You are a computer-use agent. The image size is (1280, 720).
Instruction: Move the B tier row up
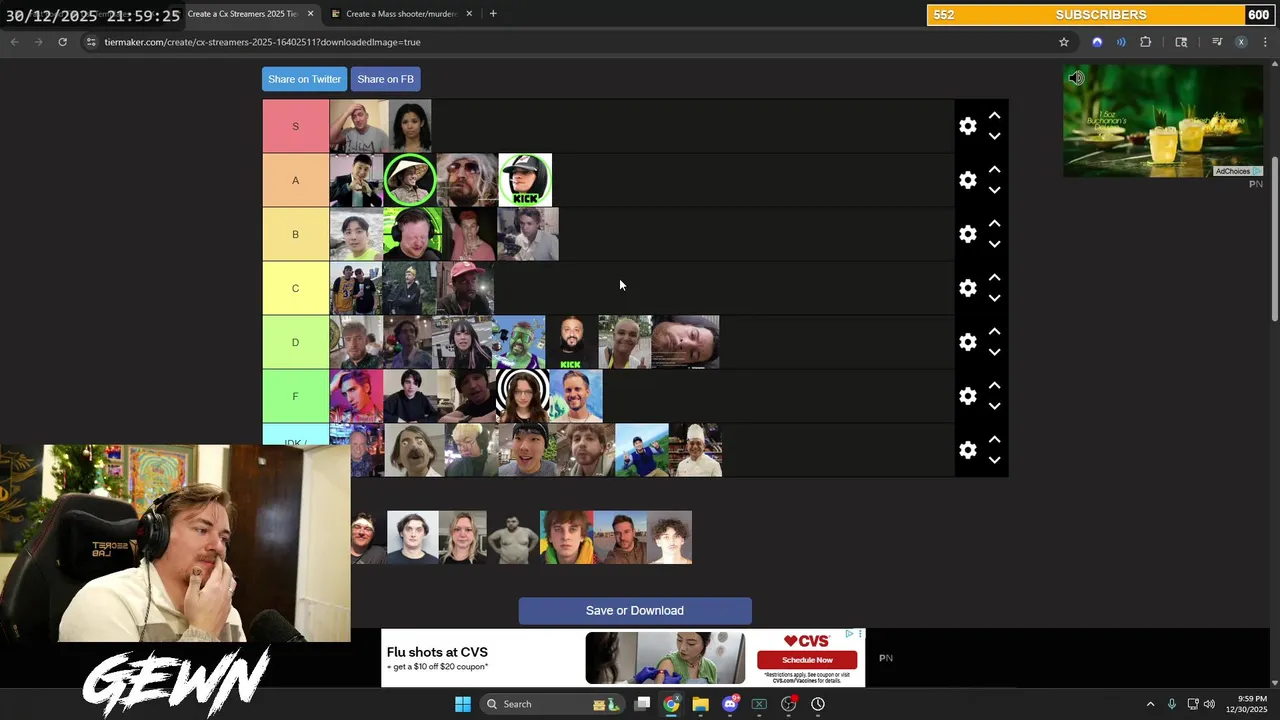[x=994, y=224]
